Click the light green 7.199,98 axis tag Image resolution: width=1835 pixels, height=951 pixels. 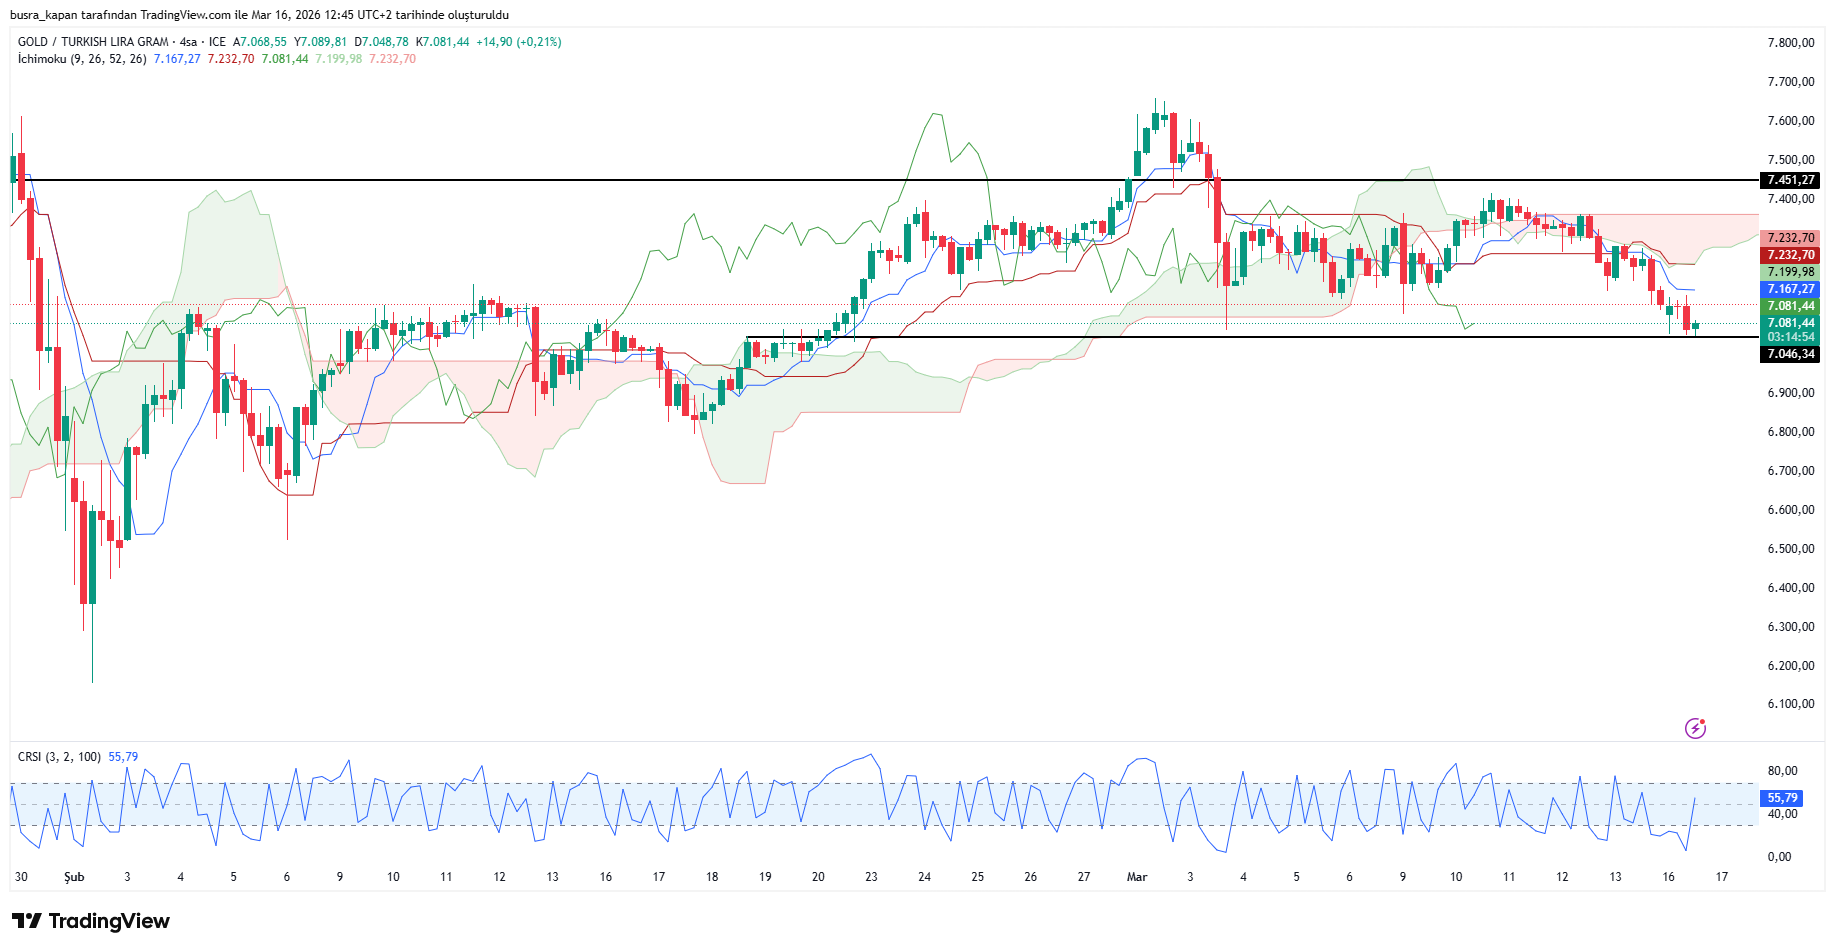(x=1789, y=272)
